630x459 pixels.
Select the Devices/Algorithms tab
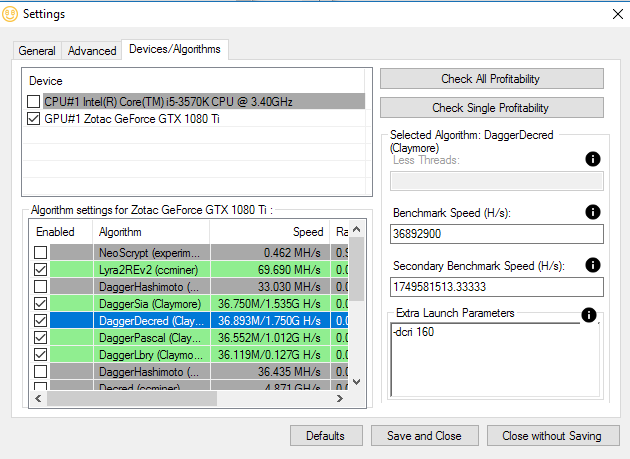pos(175,49)
